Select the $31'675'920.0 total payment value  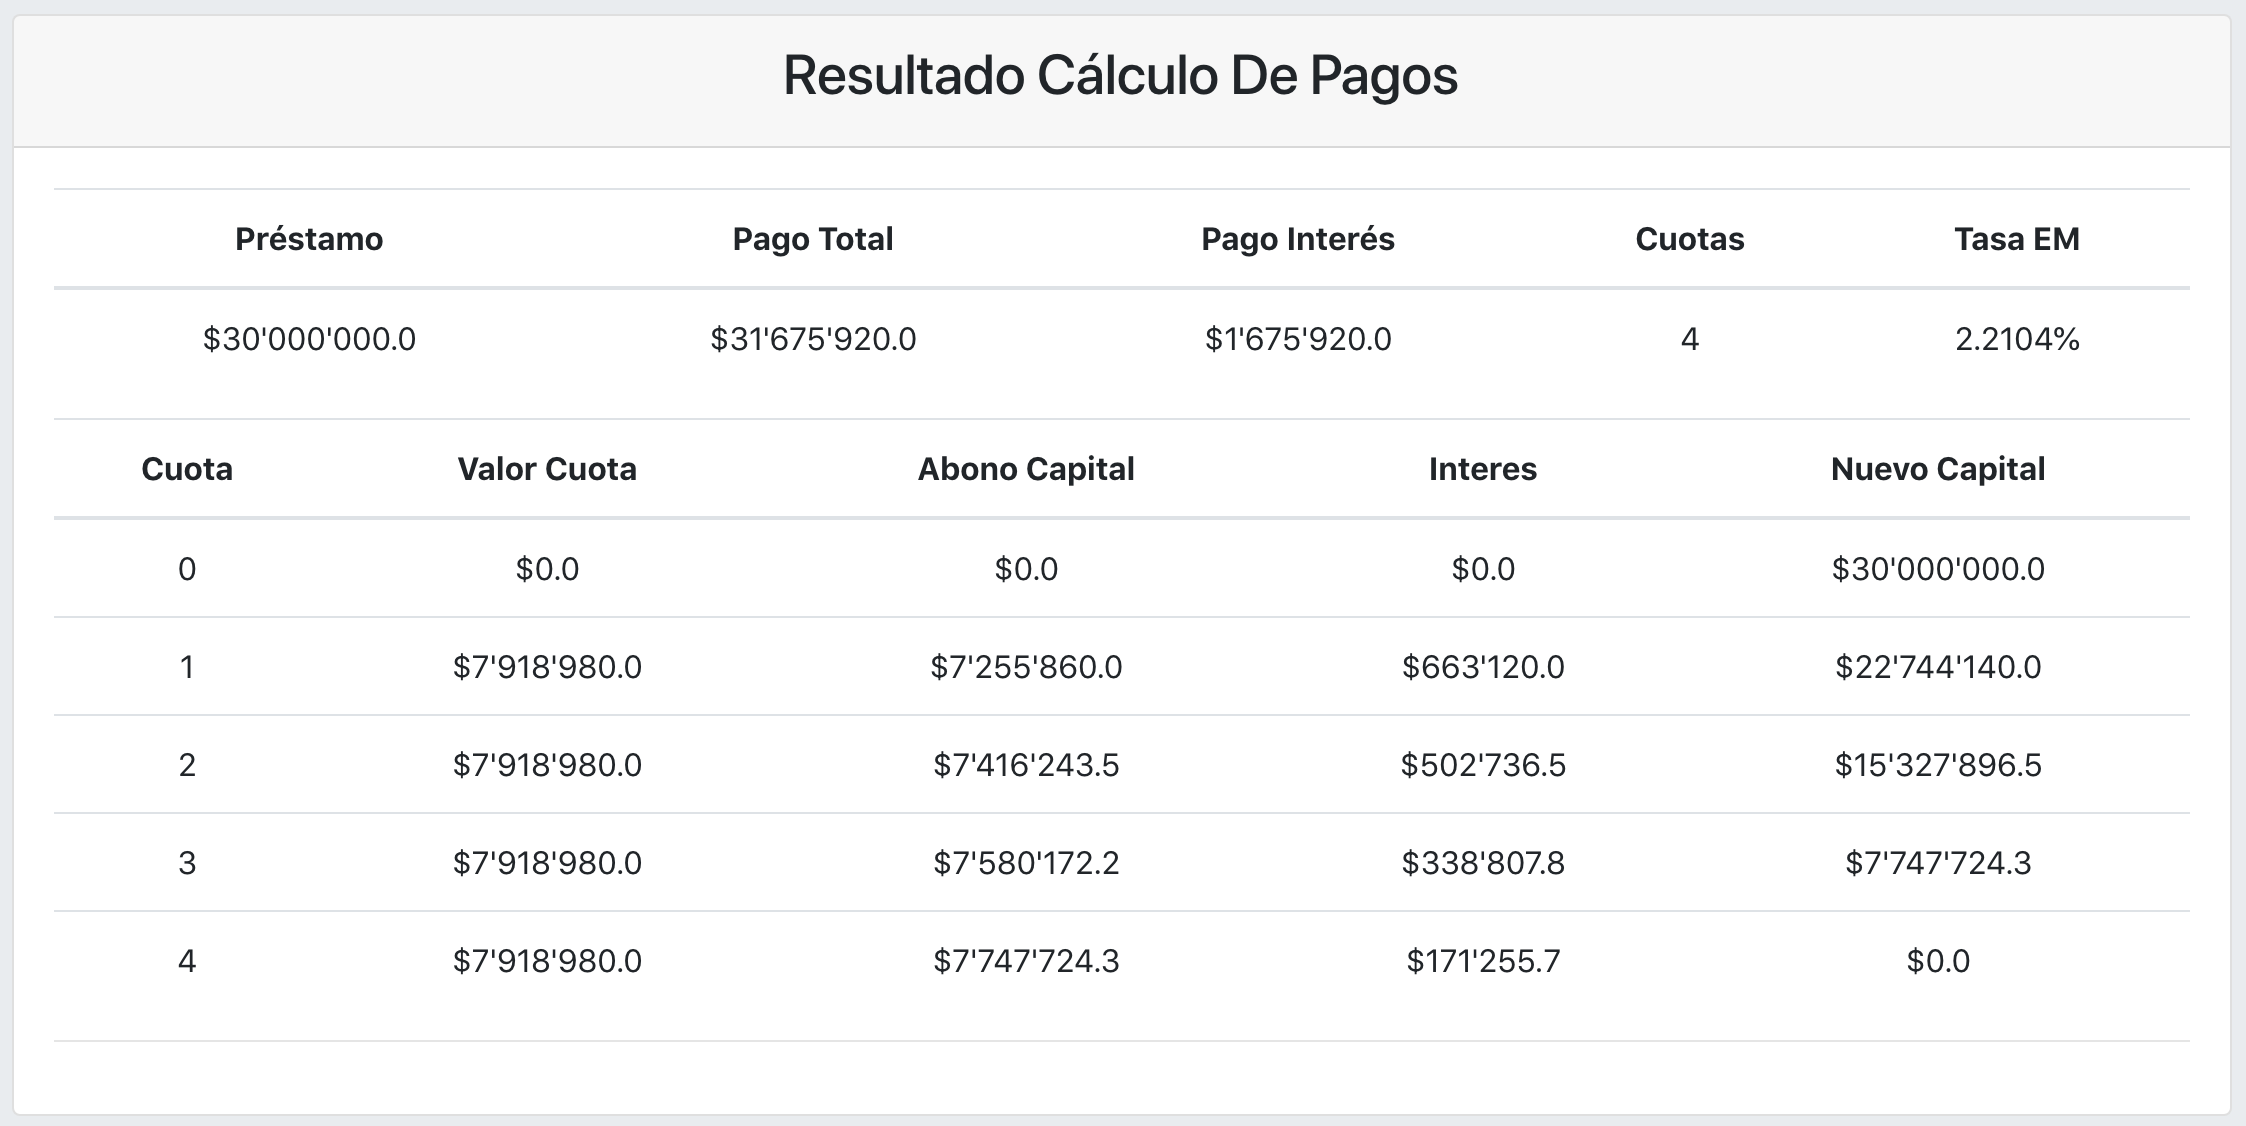(813, 340)
